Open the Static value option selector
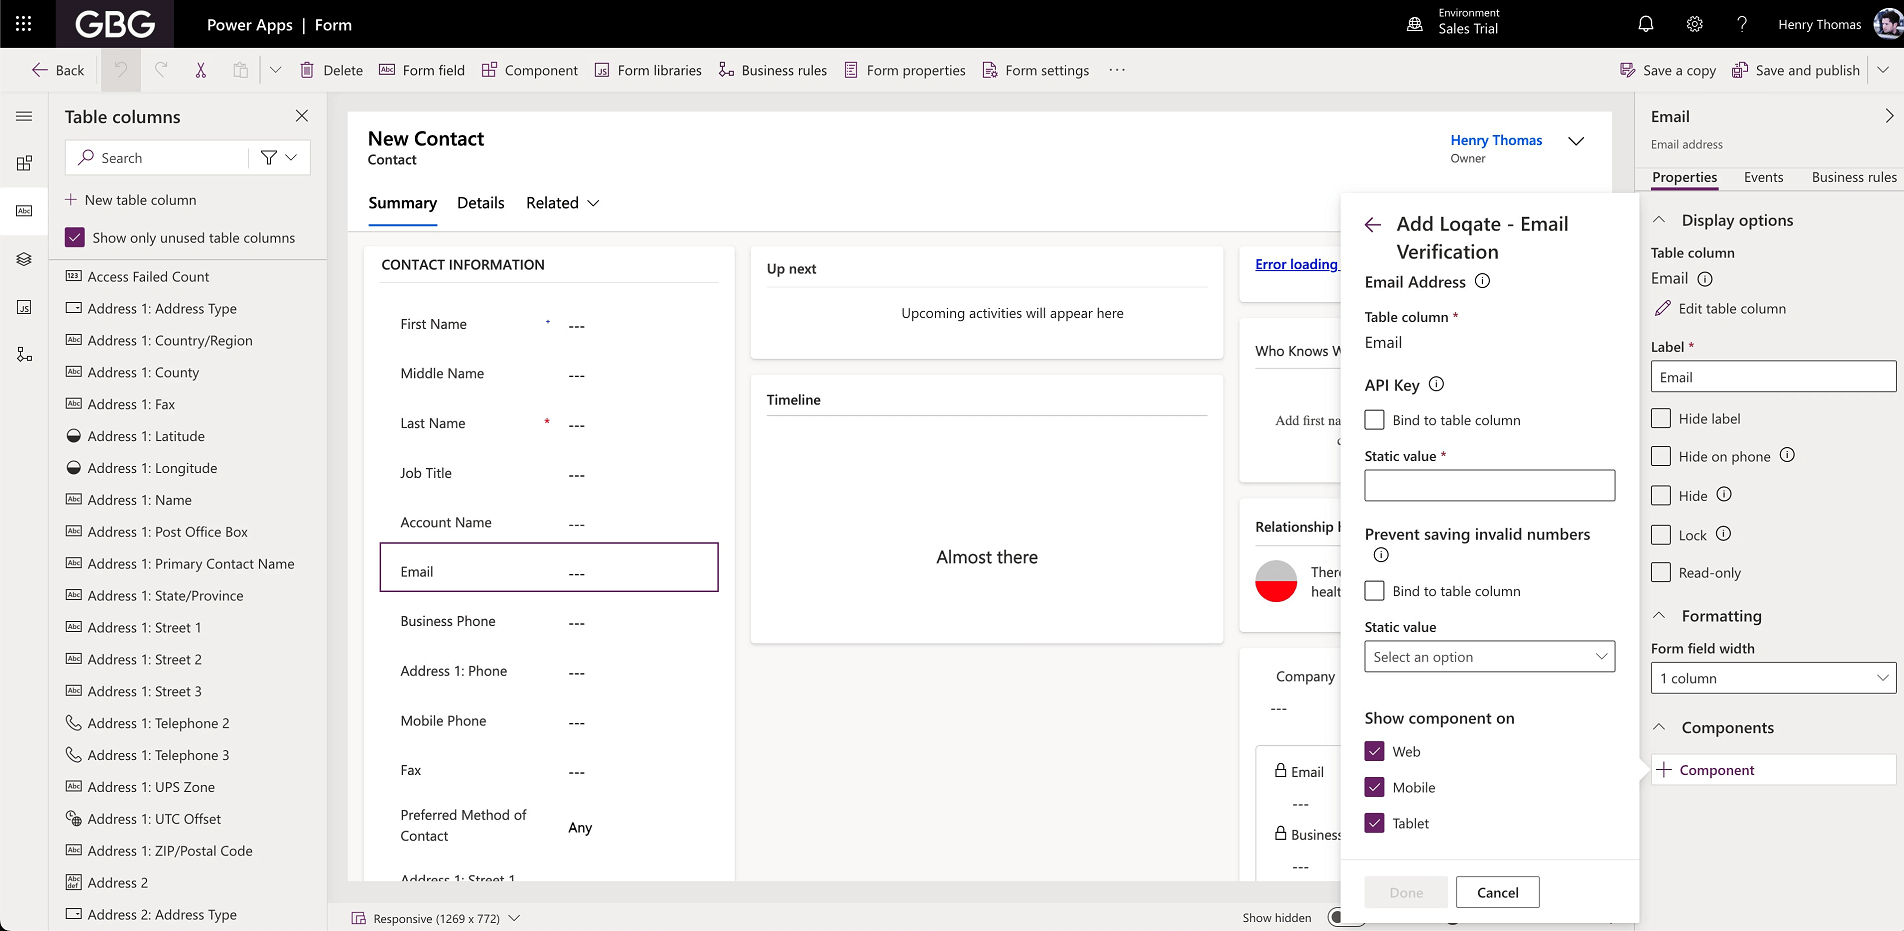This screenshot has height=931, width=1904. [1489, 656]
